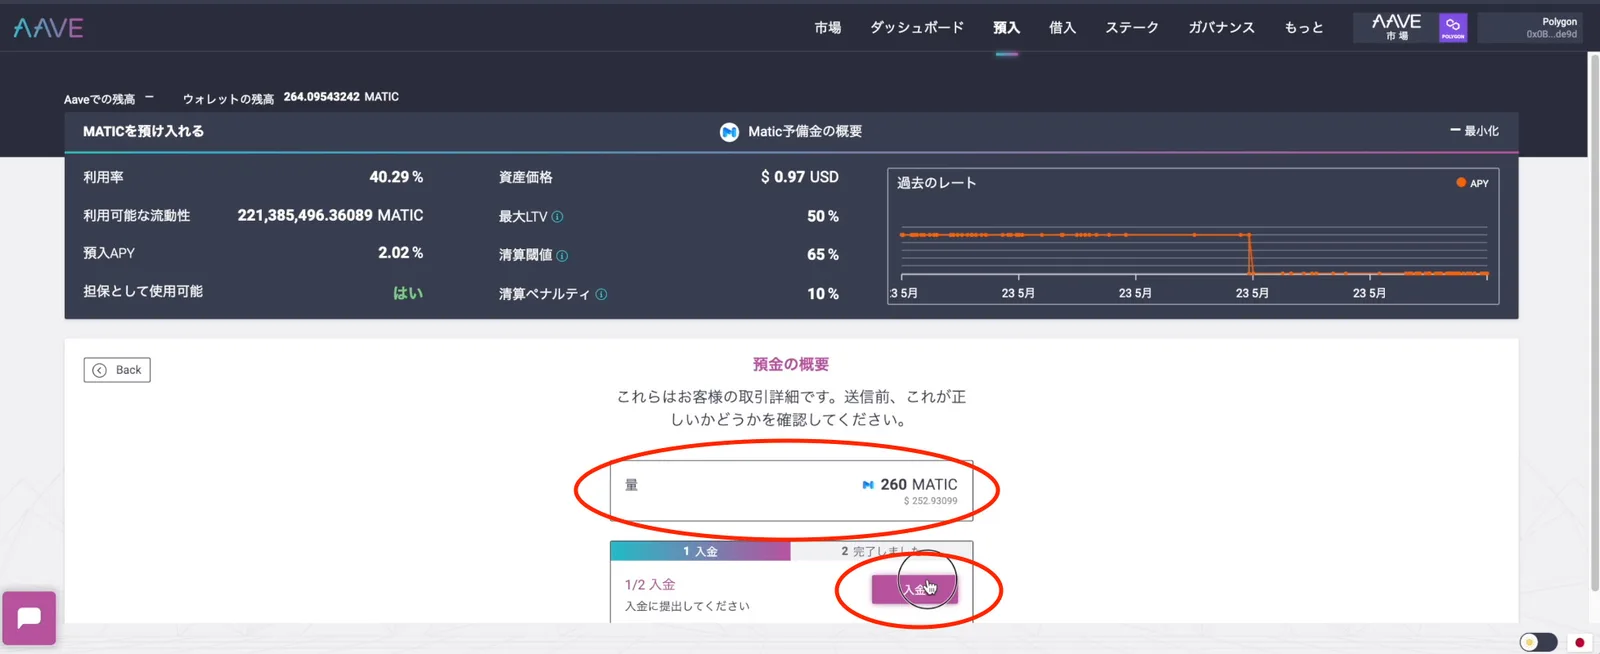Click the Matic token icon in summary header
Screen dimensions: 1600x654
(729, 132)
